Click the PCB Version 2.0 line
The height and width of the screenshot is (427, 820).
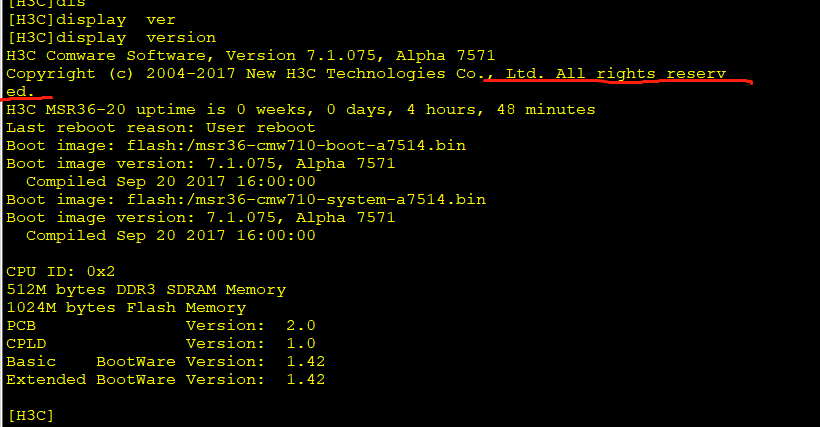coord(160,325)
